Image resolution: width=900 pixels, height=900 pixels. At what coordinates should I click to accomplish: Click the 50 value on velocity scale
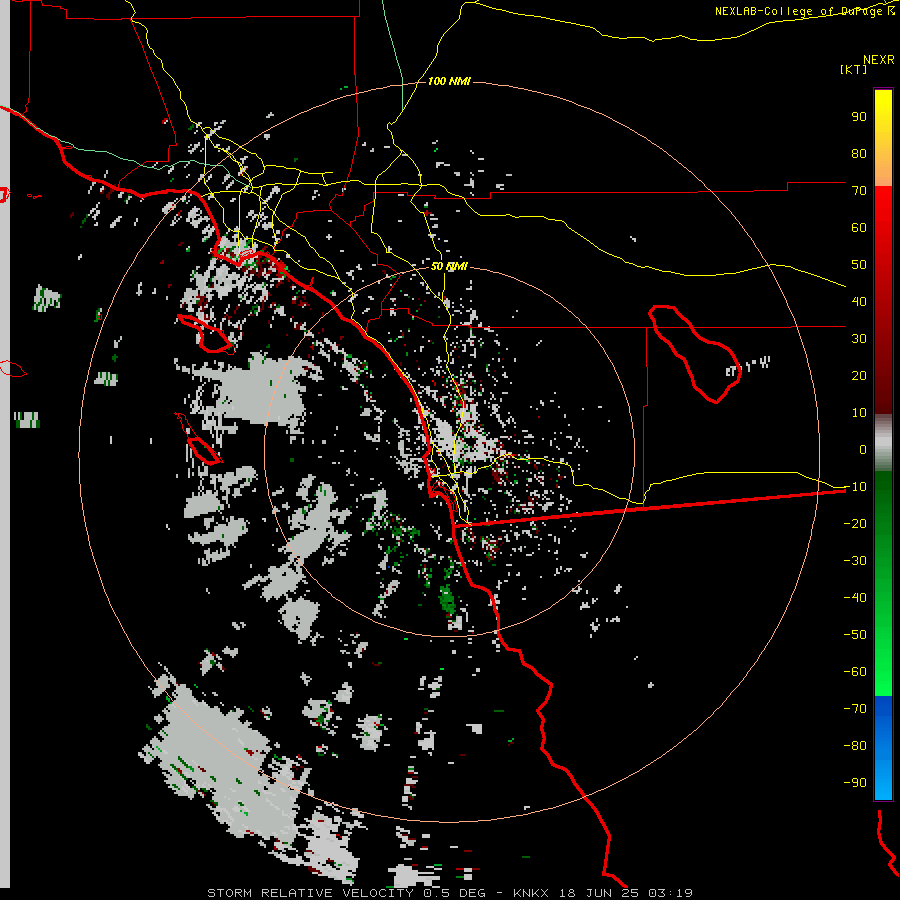(859, 265)
